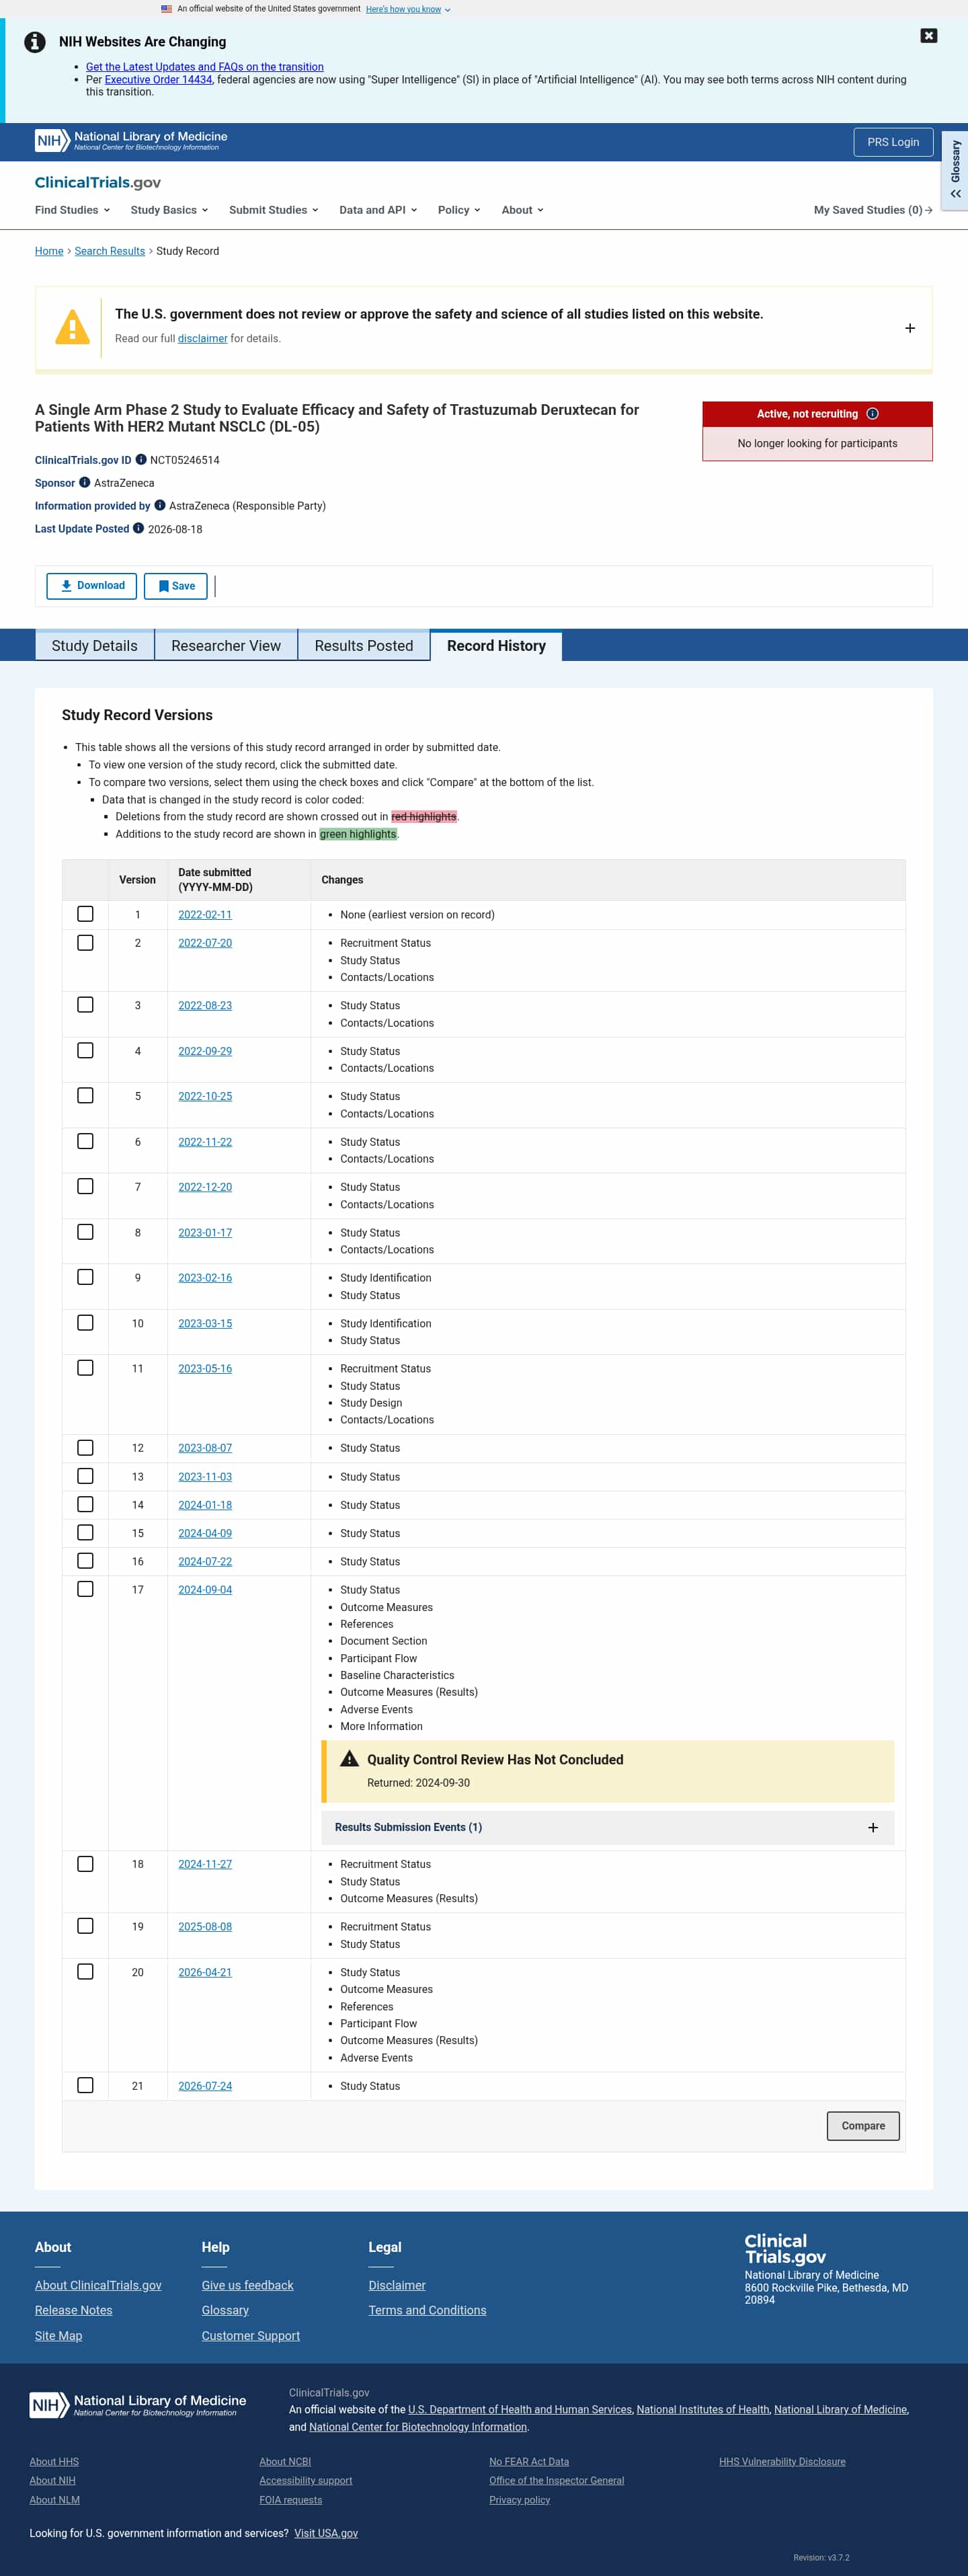Dismiss the NIH Websites Are Changing banner

click(x=928, y=36)
